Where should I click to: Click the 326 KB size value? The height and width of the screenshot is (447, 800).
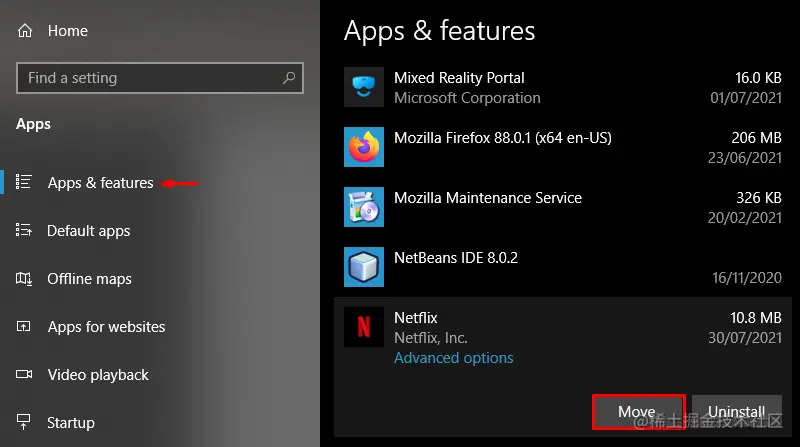[759, 197]
